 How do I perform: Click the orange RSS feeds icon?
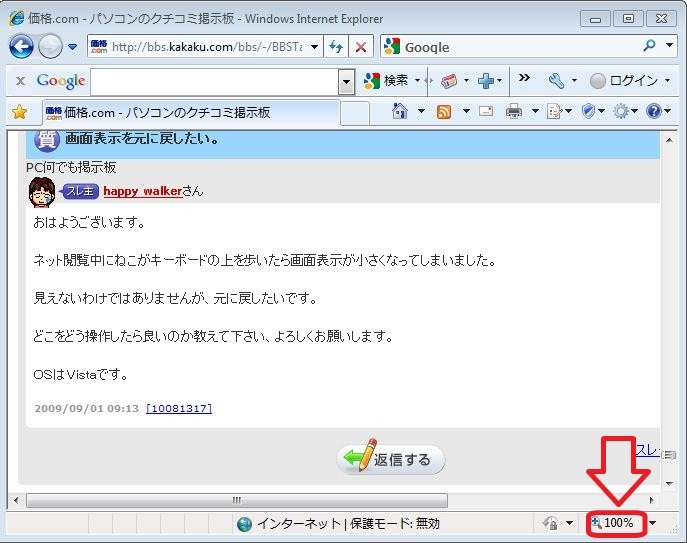coord(444,112)
